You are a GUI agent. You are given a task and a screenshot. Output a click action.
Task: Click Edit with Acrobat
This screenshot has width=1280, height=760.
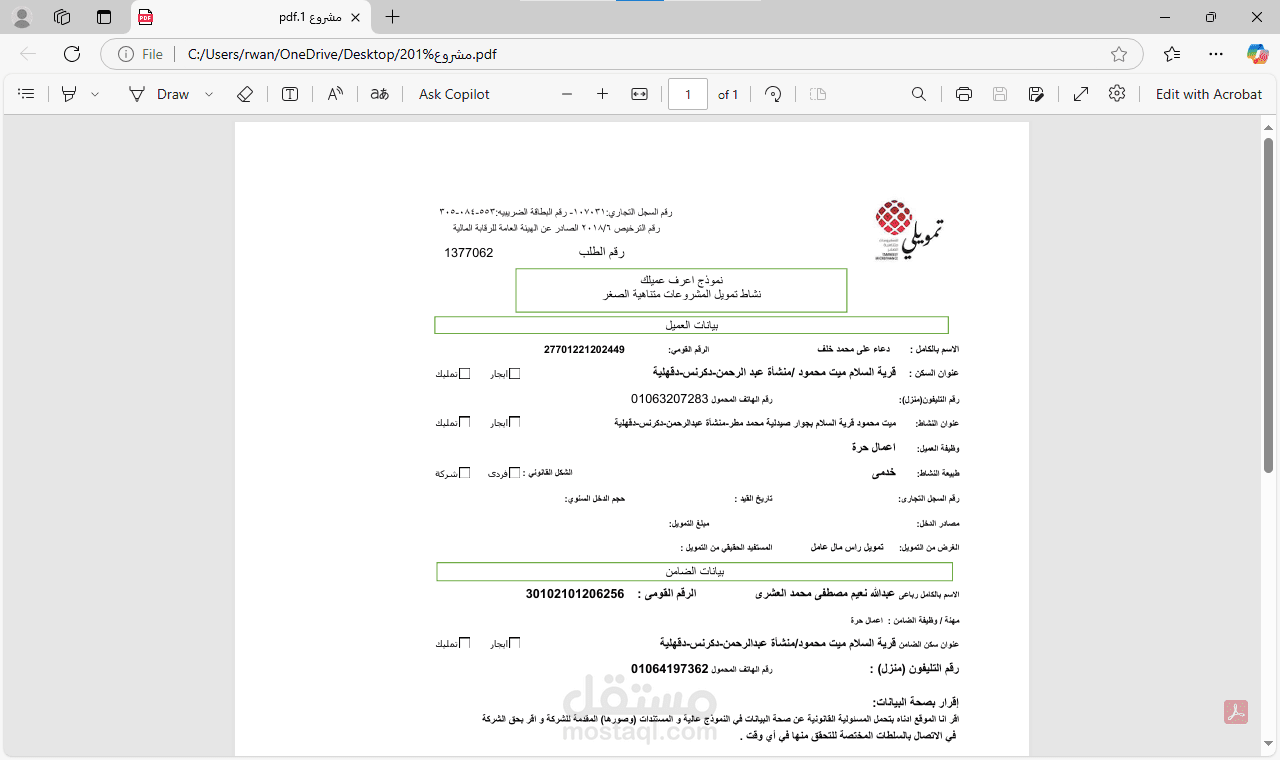(x=1209, y=94)
